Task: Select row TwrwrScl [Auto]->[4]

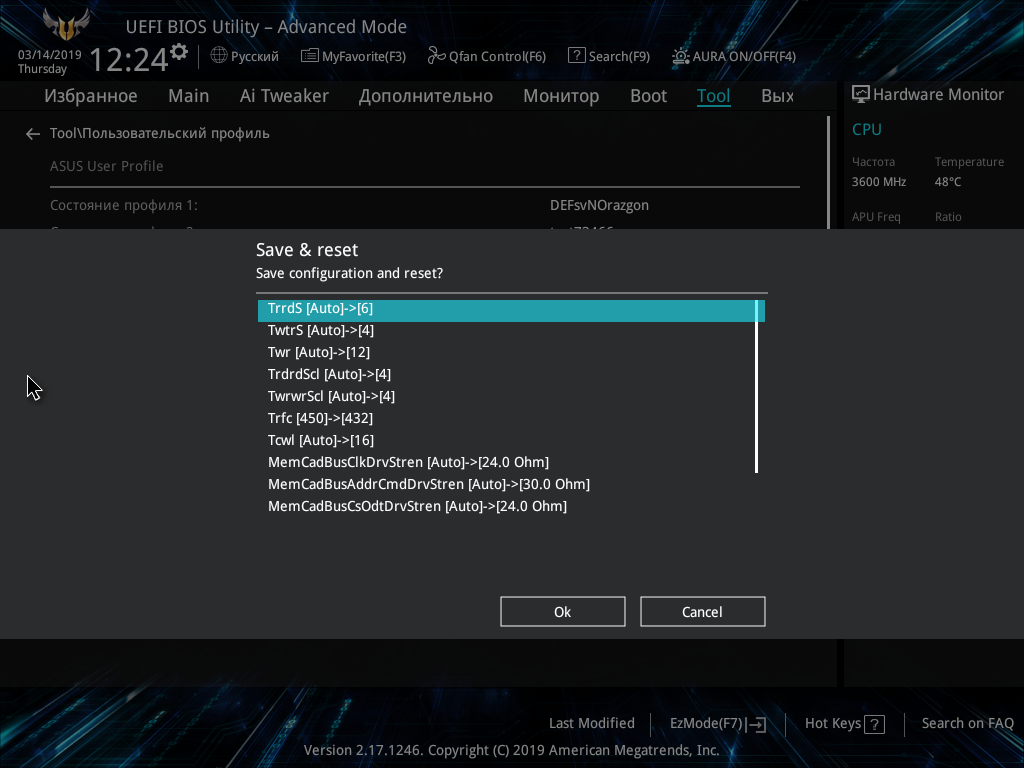Action: (511, 396)
